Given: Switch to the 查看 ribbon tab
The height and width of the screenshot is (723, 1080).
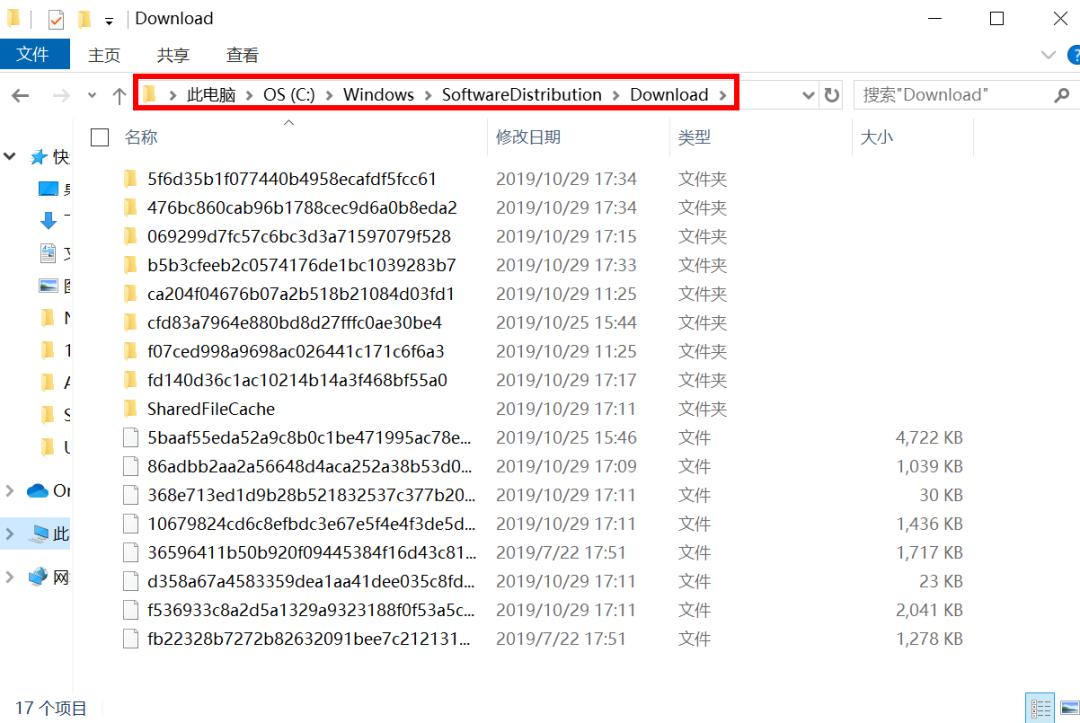Looking at the screenshot, I should [x=237, y=55].
